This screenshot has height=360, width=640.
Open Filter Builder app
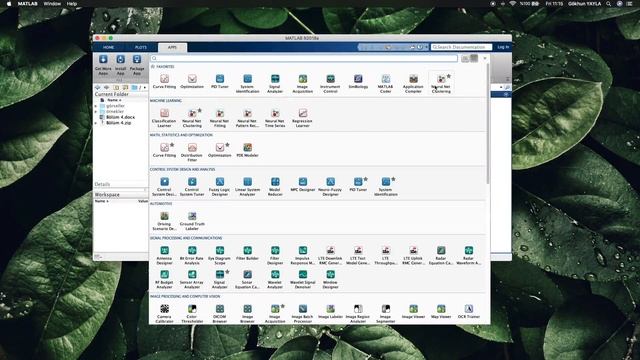coord(247,253)
